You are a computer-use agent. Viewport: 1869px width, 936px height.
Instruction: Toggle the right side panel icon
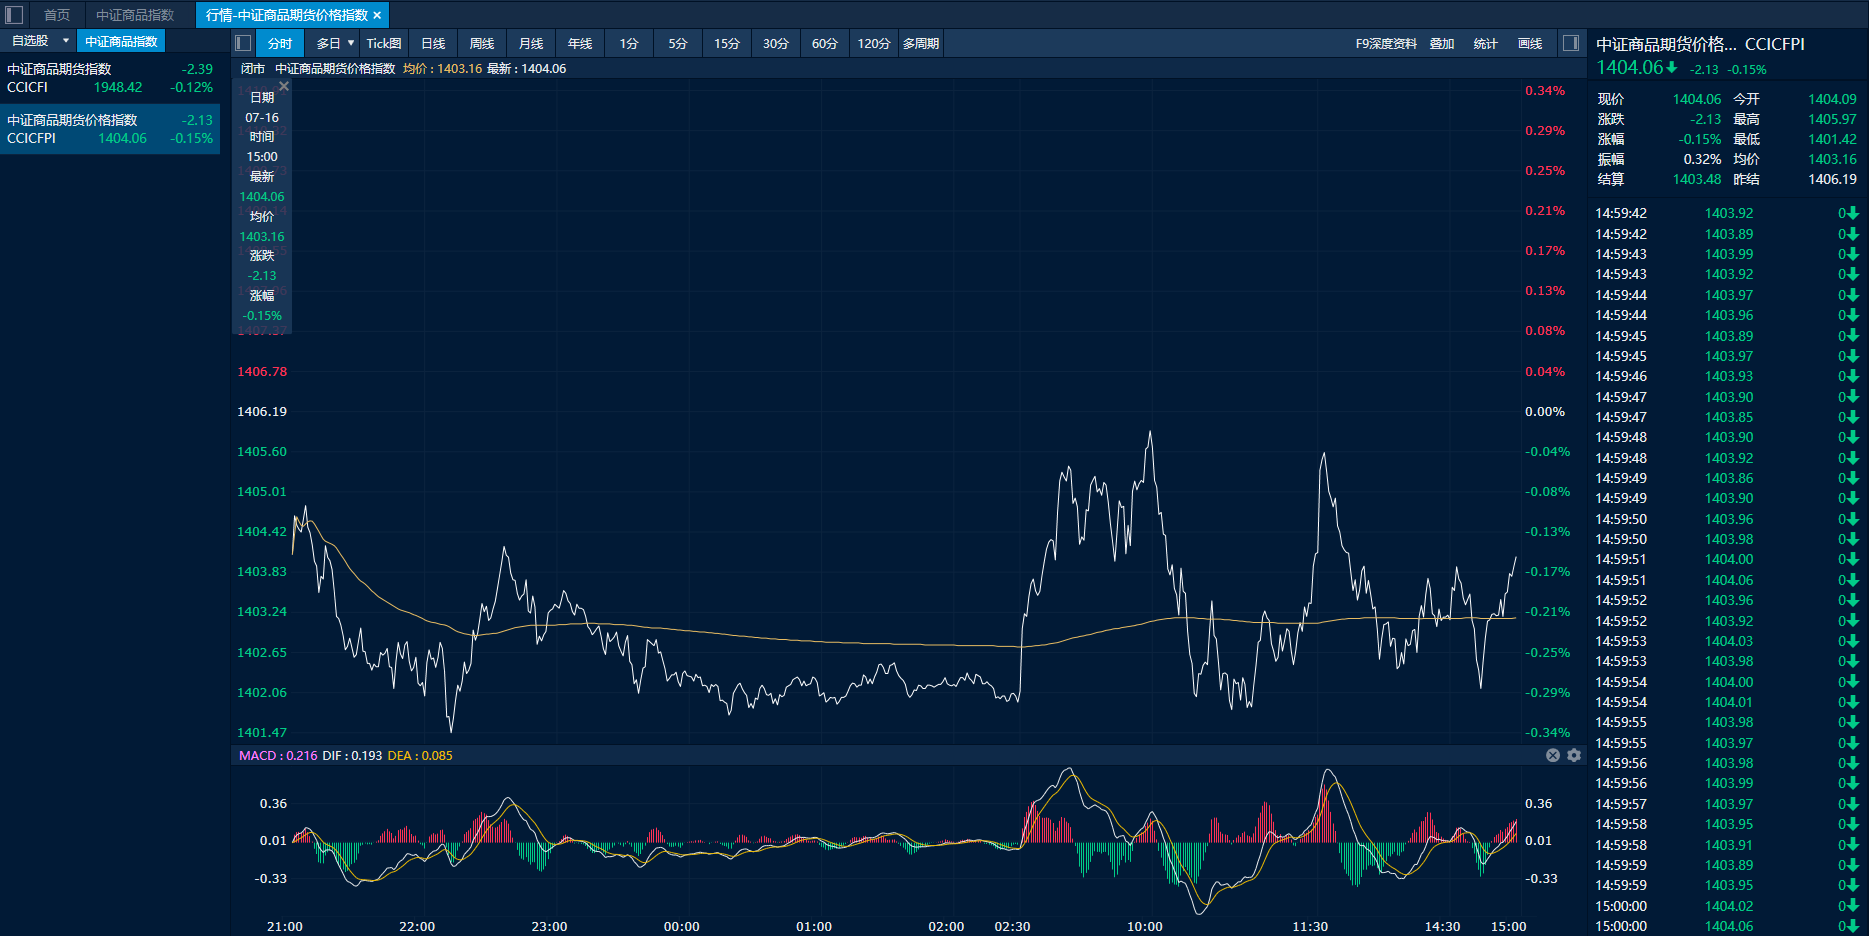[x=1571, y=43]
